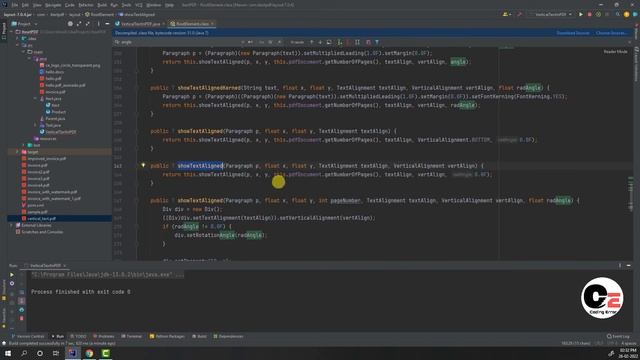The width and height of the screenshot is (640, 360).
Task: Click the Build hammer icon in top toolbar
Action: tap(519, 14)
